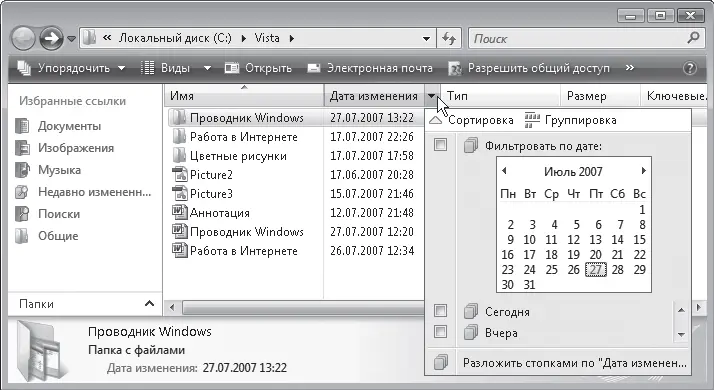Choose Группировка in the dropdown panel
This screenshot has height=390, width=714.
(x=571, y=120)
